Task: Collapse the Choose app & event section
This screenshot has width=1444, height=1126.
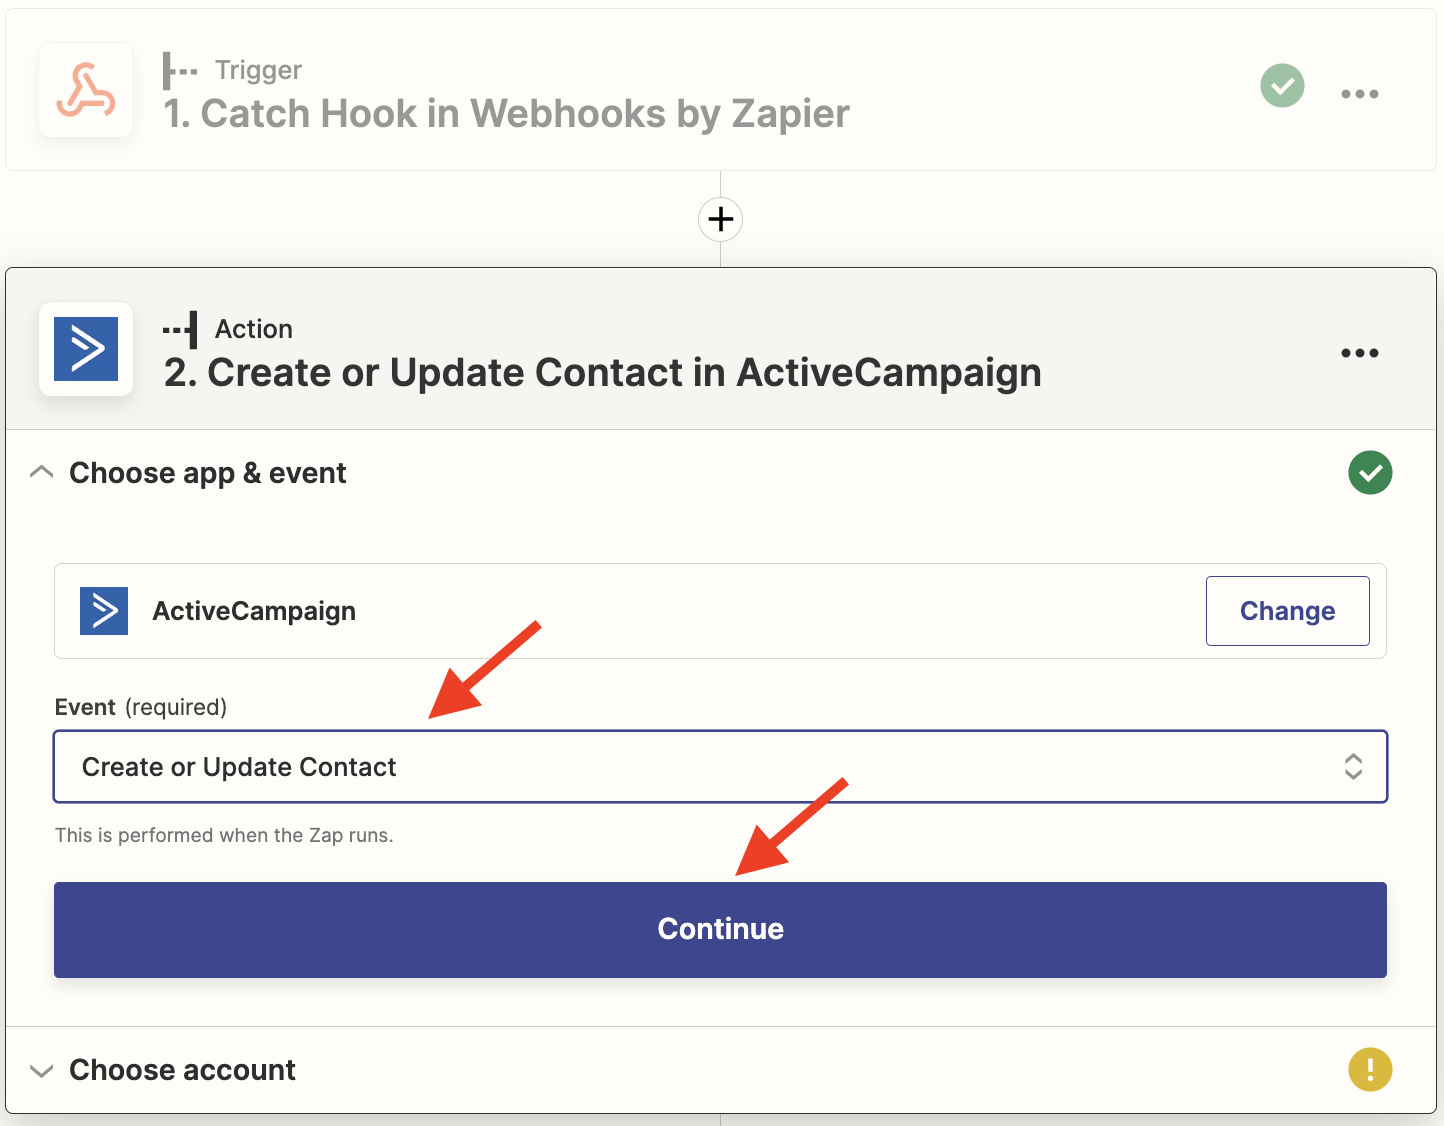Action: pos(42,472)
